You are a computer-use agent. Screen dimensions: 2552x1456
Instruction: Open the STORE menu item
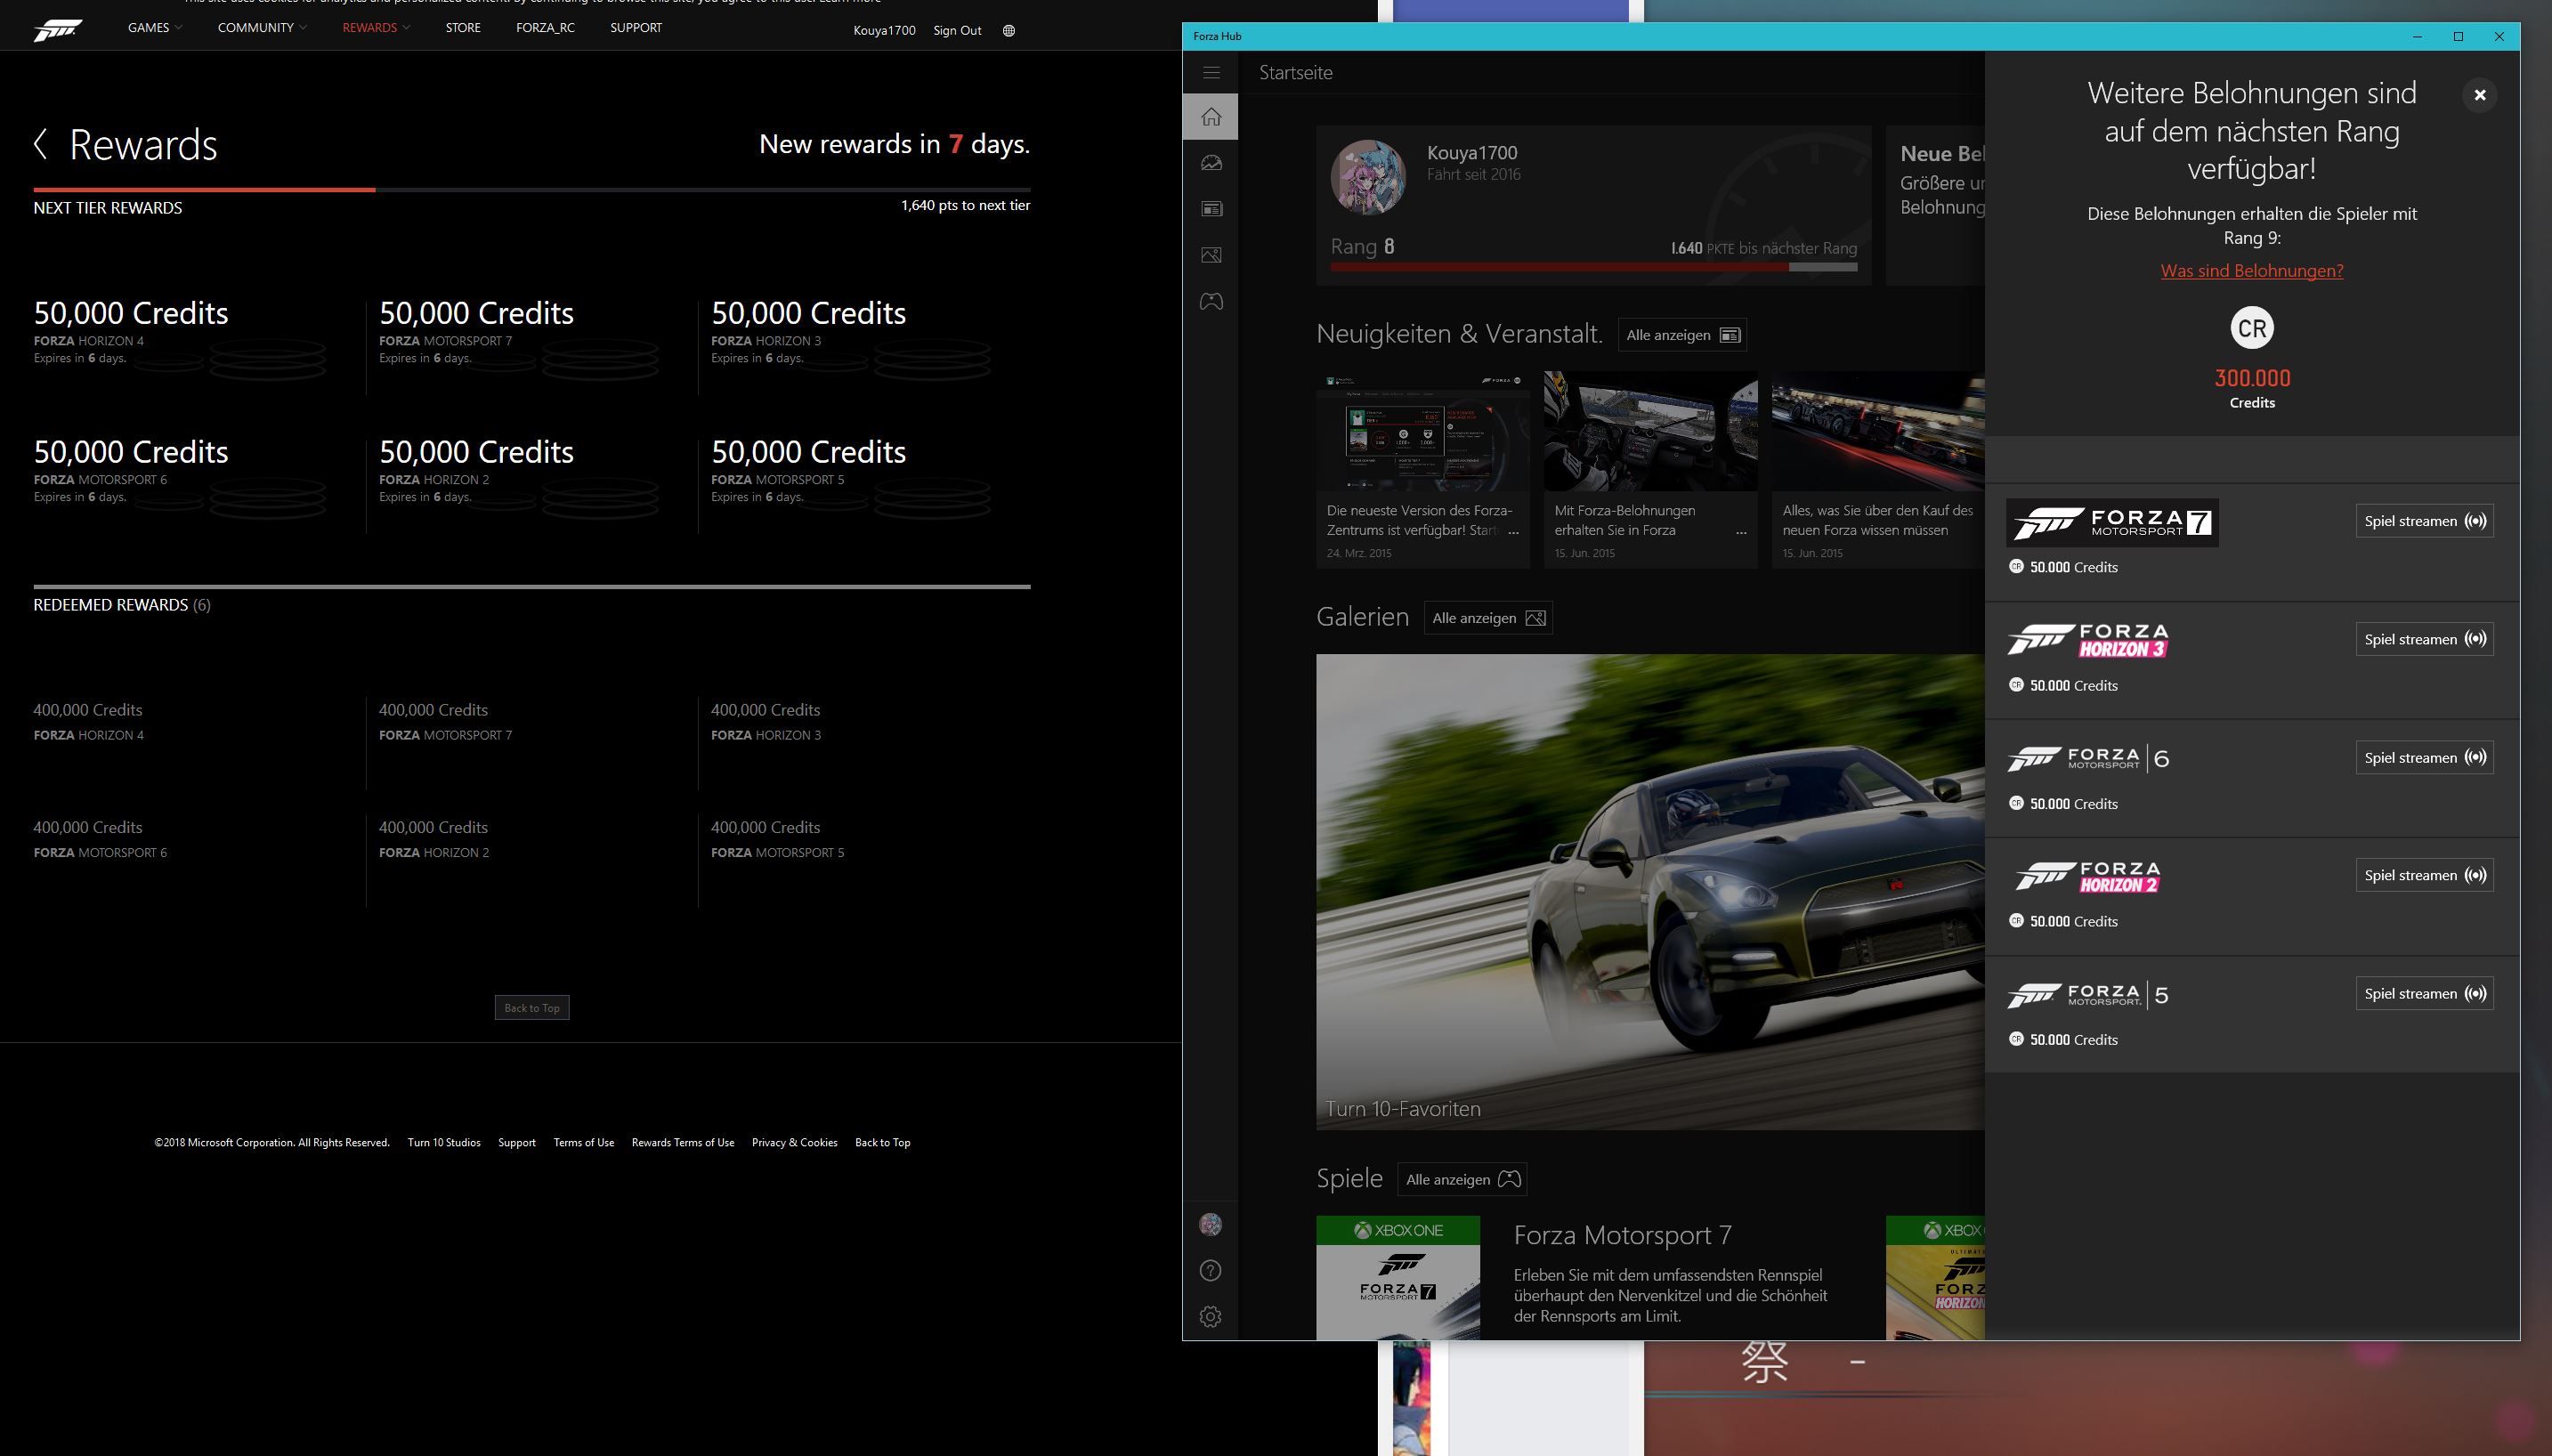tap(463, 28)
